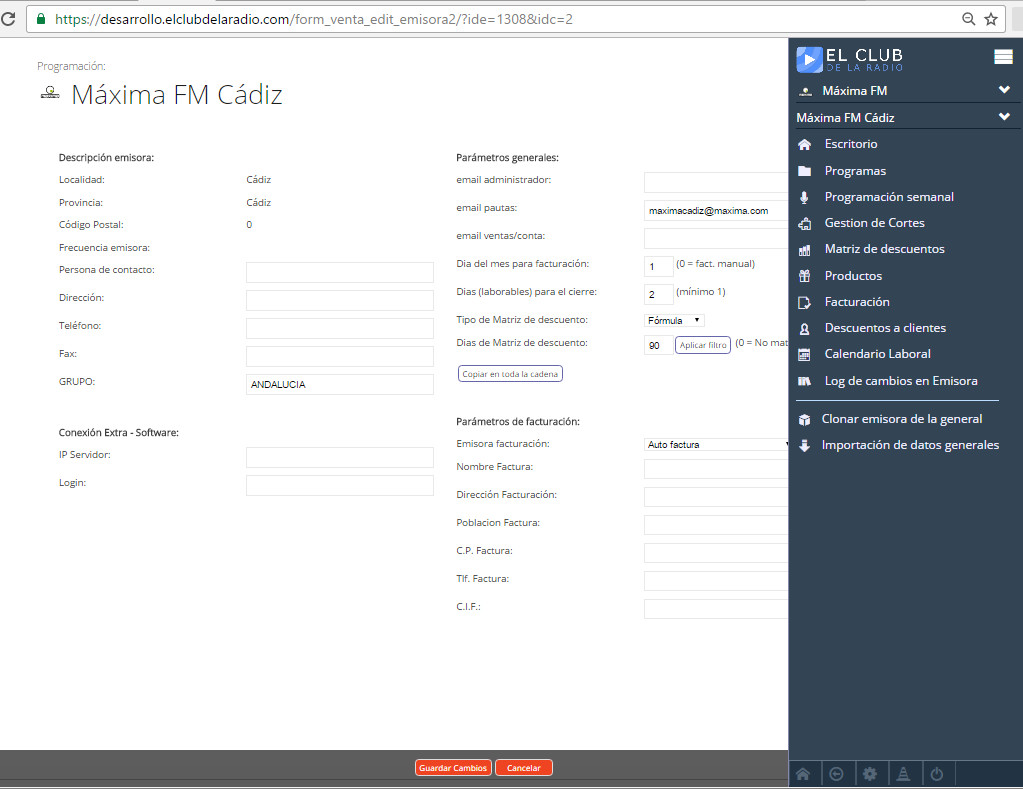This screenshot has width=1023, height=789.
Task: Focus the Login input field
Action: click(x=339, y=486)
